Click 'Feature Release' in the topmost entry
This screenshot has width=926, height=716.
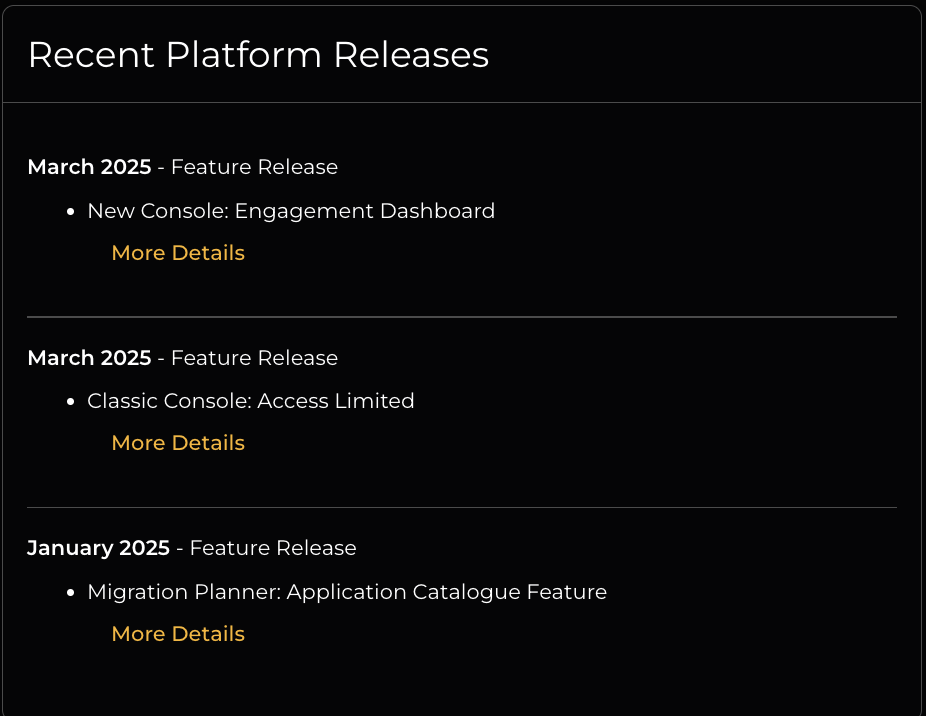[x=254, y=167]
